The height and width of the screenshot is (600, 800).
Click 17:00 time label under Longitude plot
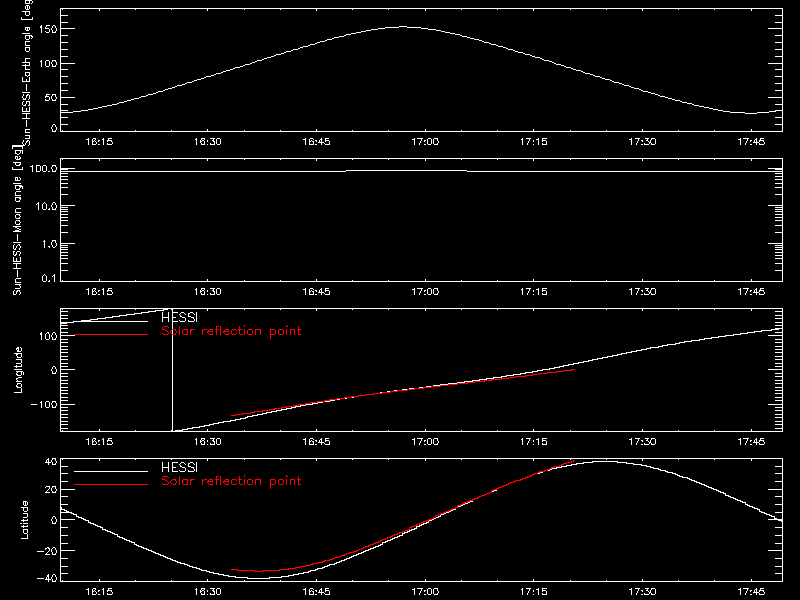point(425,442)
